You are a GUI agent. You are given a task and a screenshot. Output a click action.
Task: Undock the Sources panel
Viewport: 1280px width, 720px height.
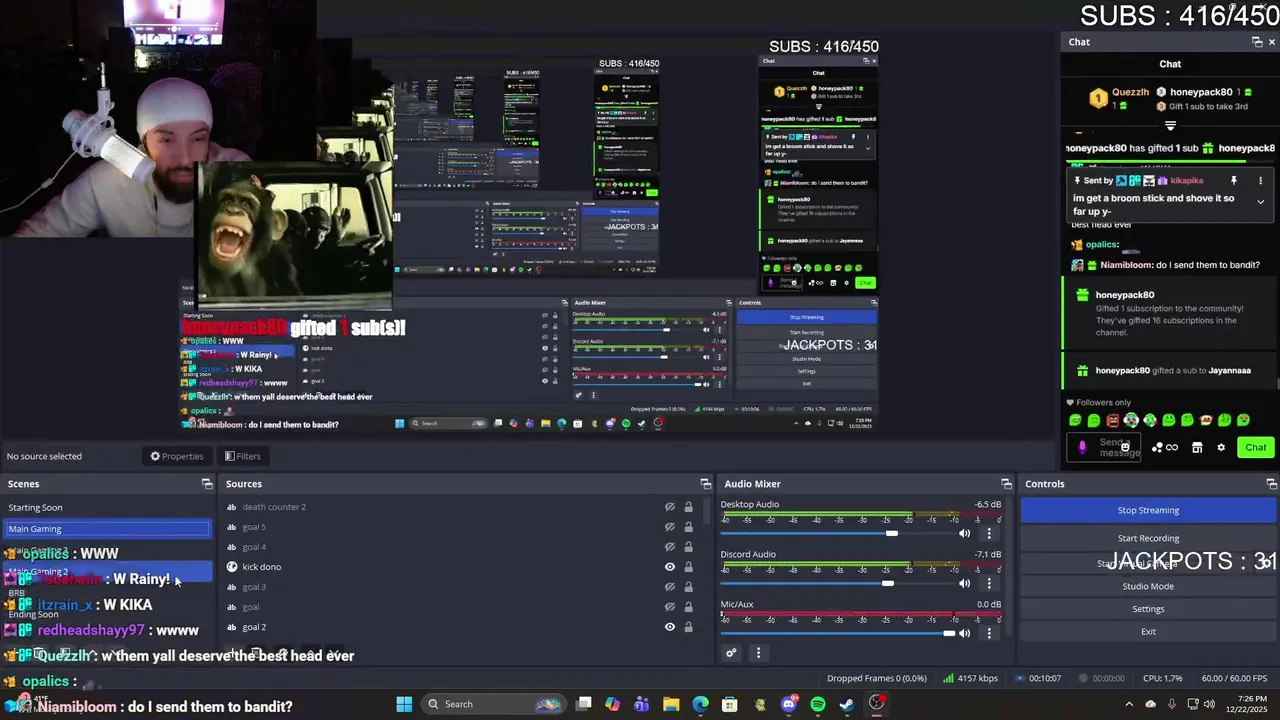(705, 484)
